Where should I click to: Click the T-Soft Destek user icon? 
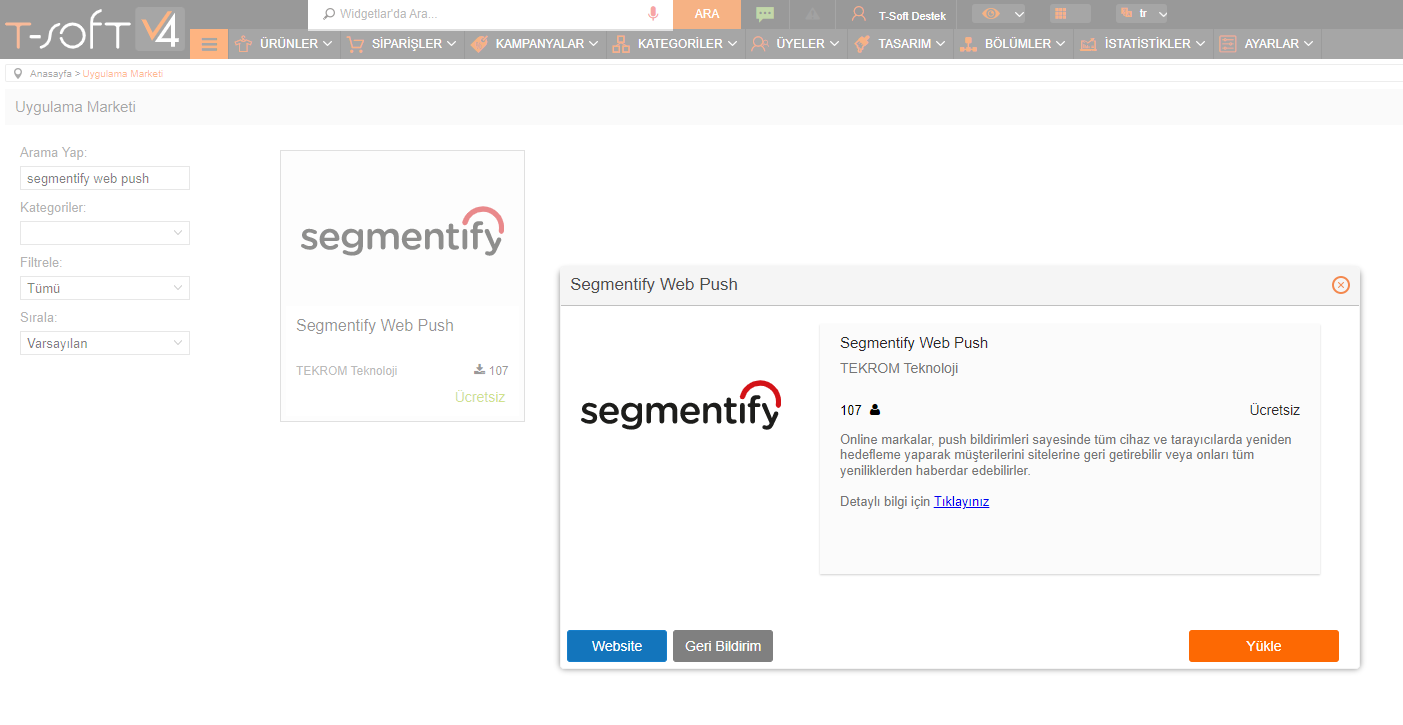tap(859, 14)
